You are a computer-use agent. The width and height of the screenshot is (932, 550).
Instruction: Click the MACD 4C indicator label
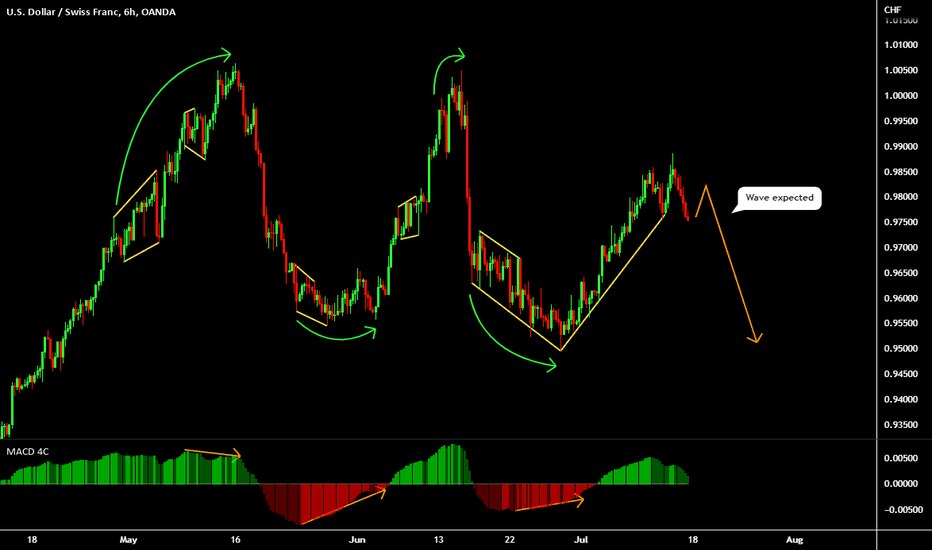tap(27, 452)
